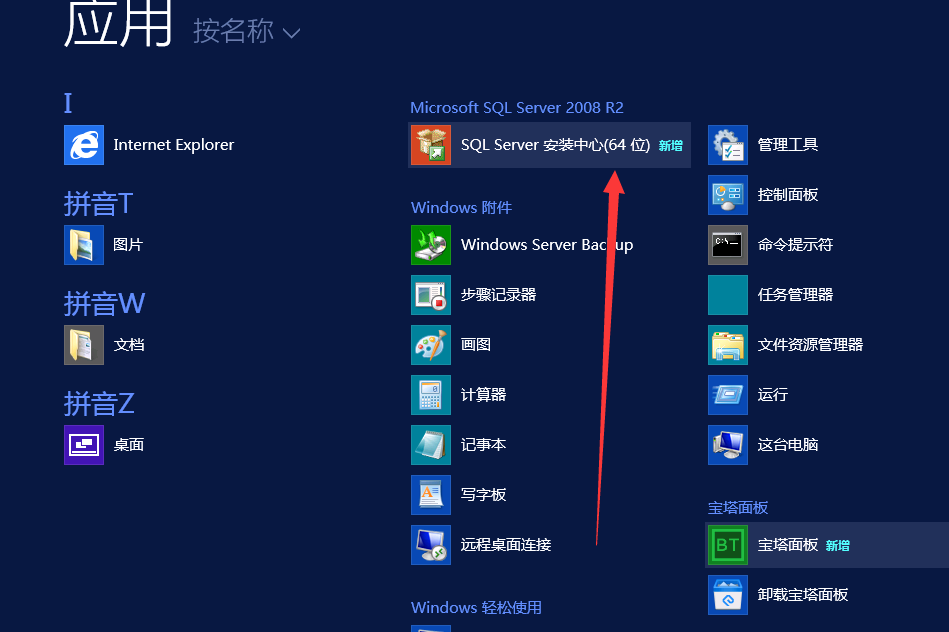The width and height of the screenshot is (949, 632).
Task: Open Windows Server Backup icon
Action: click(x=431, y=245)
